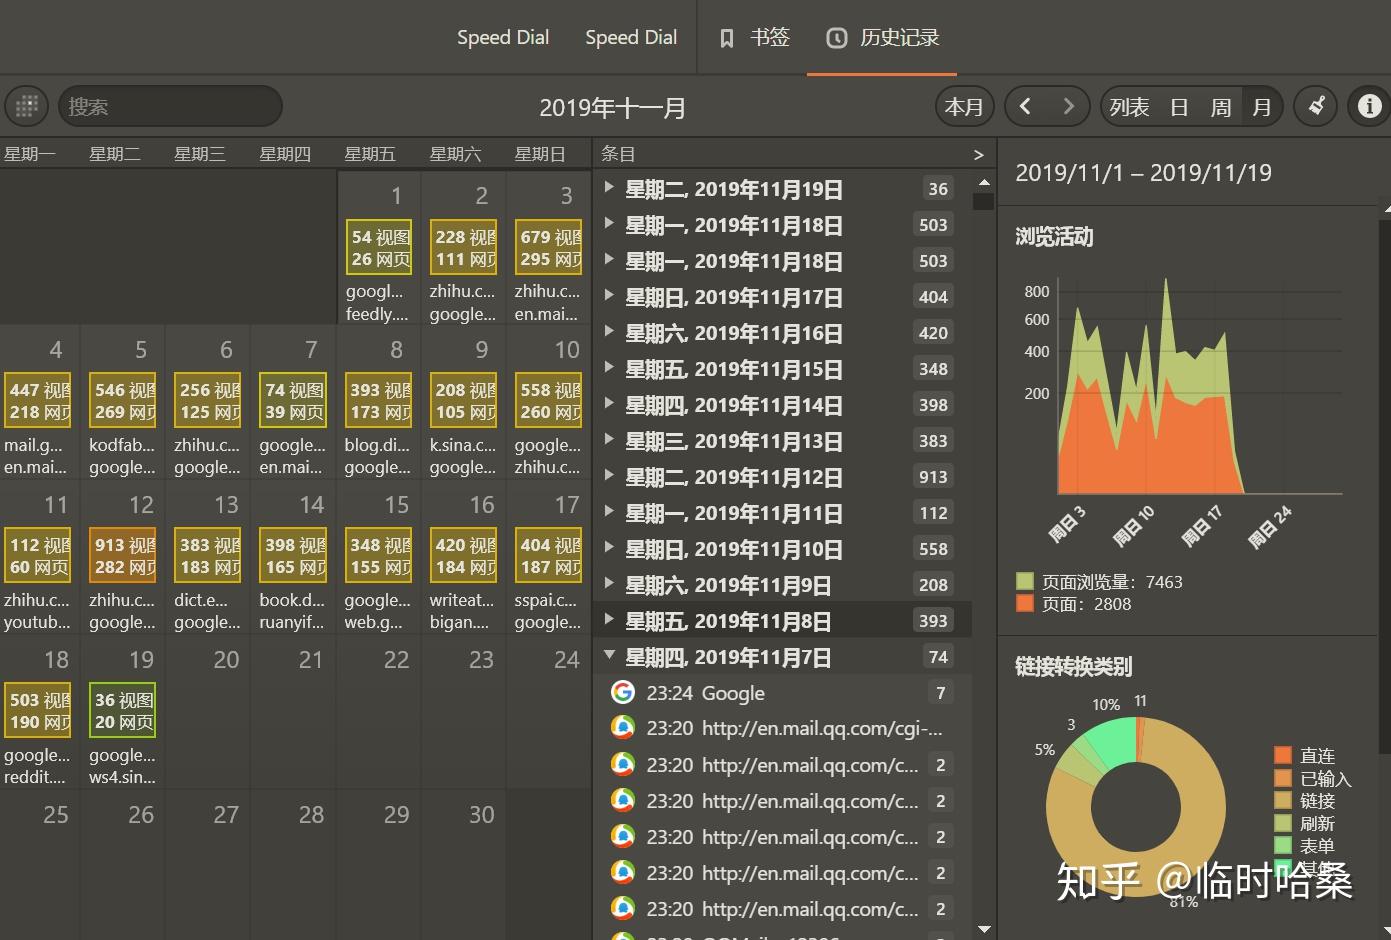This screenshot has height=940, width=1391.
Task: Go to previous month arrow
Action: click(x=1025, y=106)
